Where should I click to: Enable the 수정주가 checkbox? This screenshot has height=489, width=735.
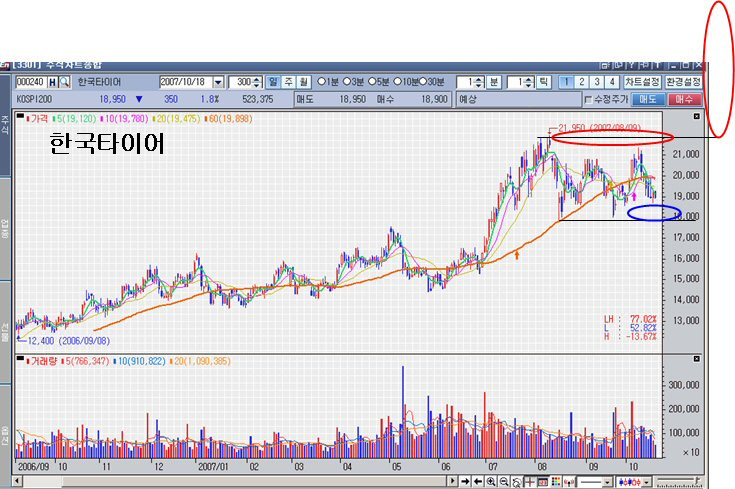[589, 99]
